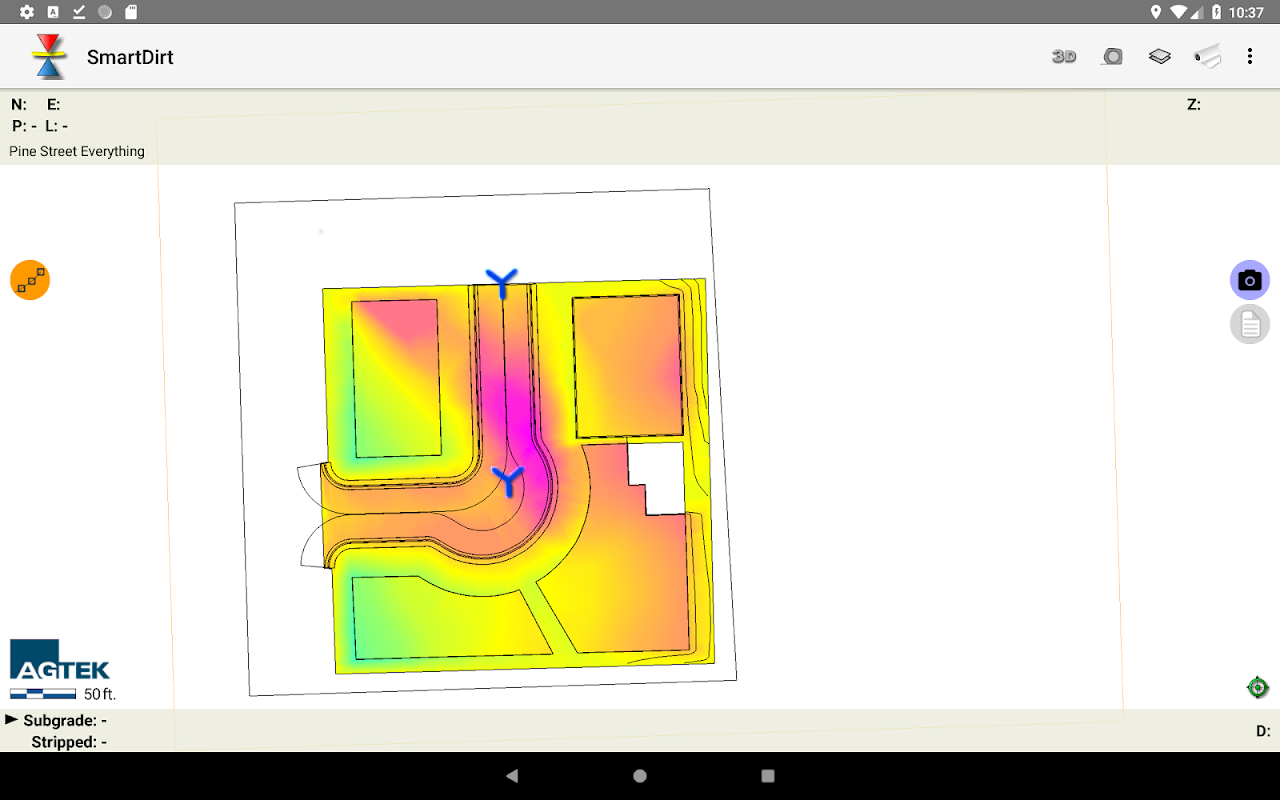Go back with Android back button

pyautogui.click(x=512, y=776)
